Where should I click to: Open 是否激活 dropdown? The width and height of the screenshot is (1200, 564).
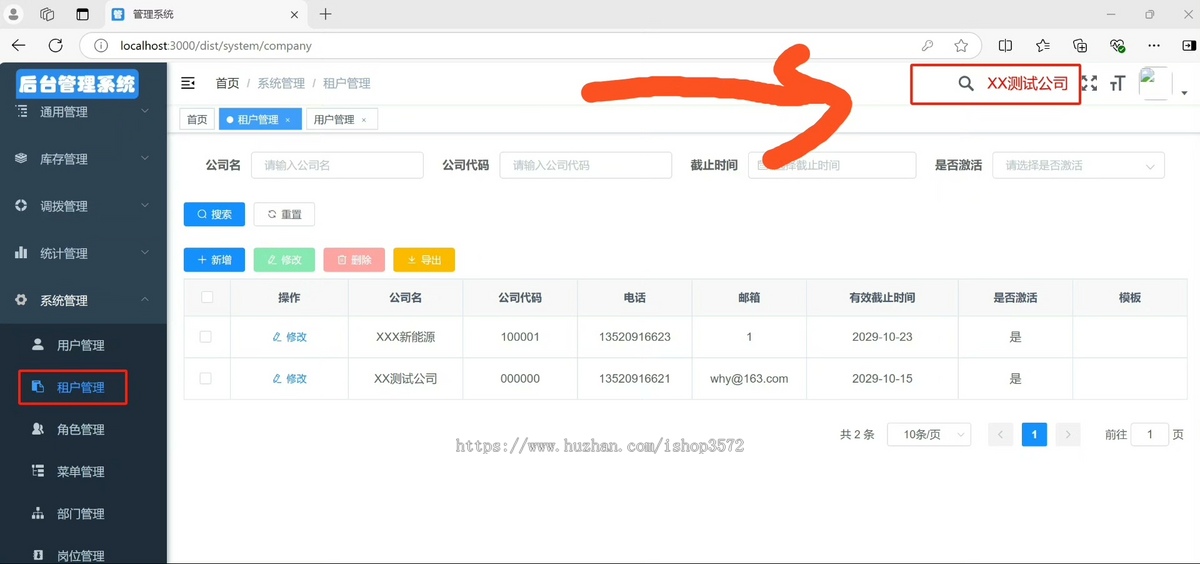[1078, 165]
